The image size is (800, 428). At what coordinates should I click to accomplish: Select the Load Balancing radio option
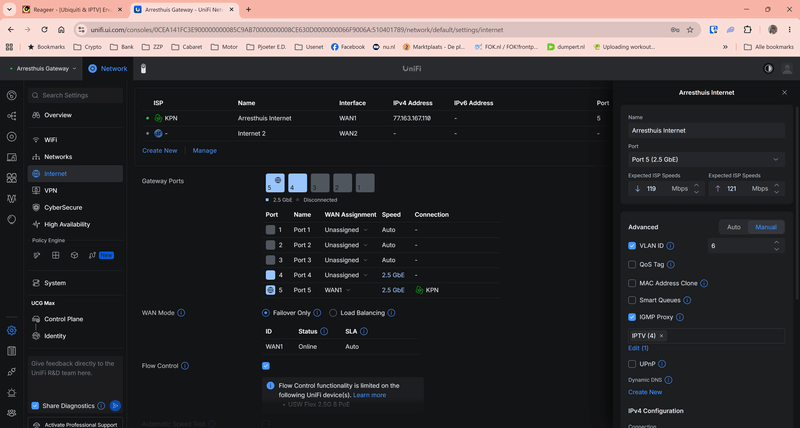point(333,313)
